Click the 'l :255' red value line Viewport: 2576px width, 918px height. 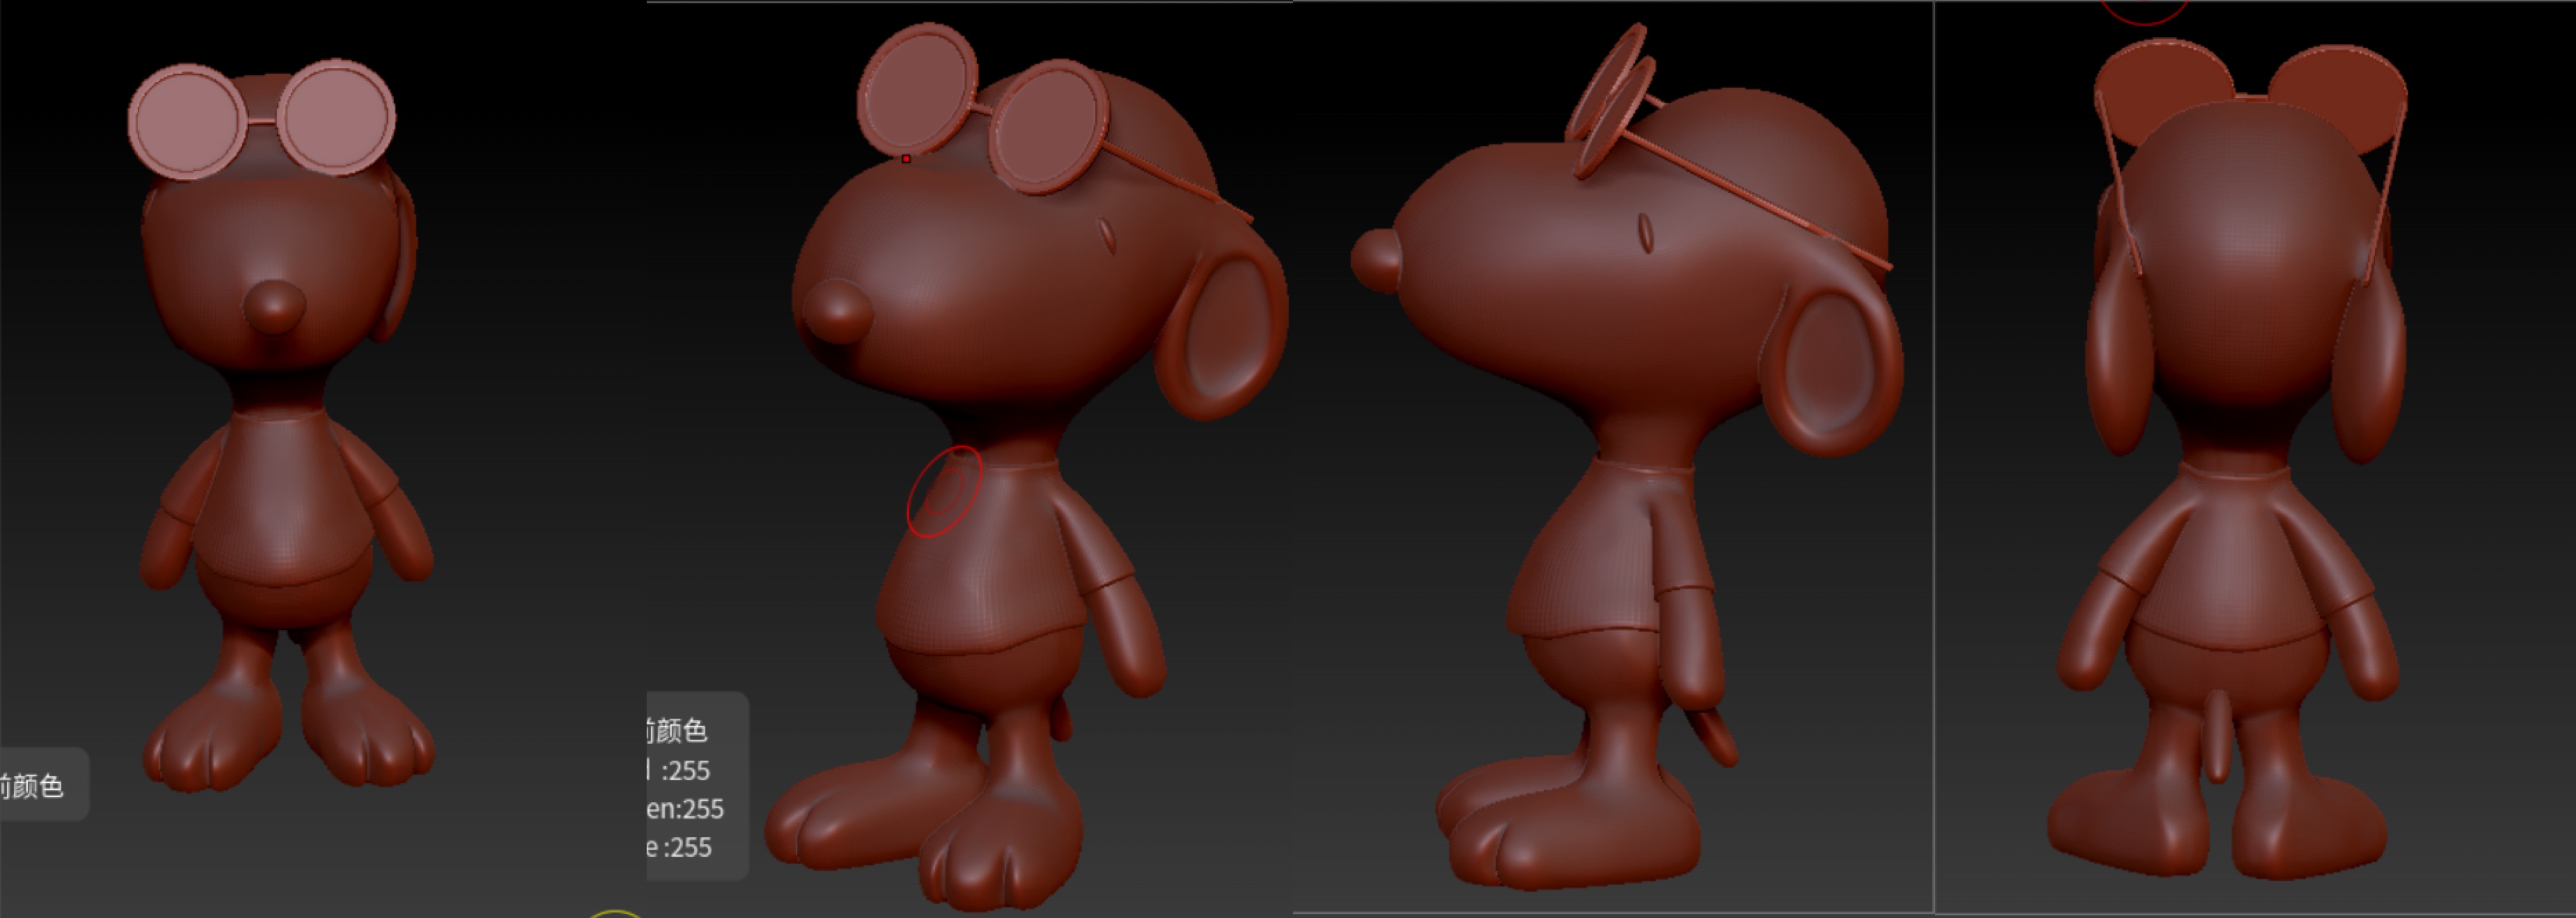point(679,770)
